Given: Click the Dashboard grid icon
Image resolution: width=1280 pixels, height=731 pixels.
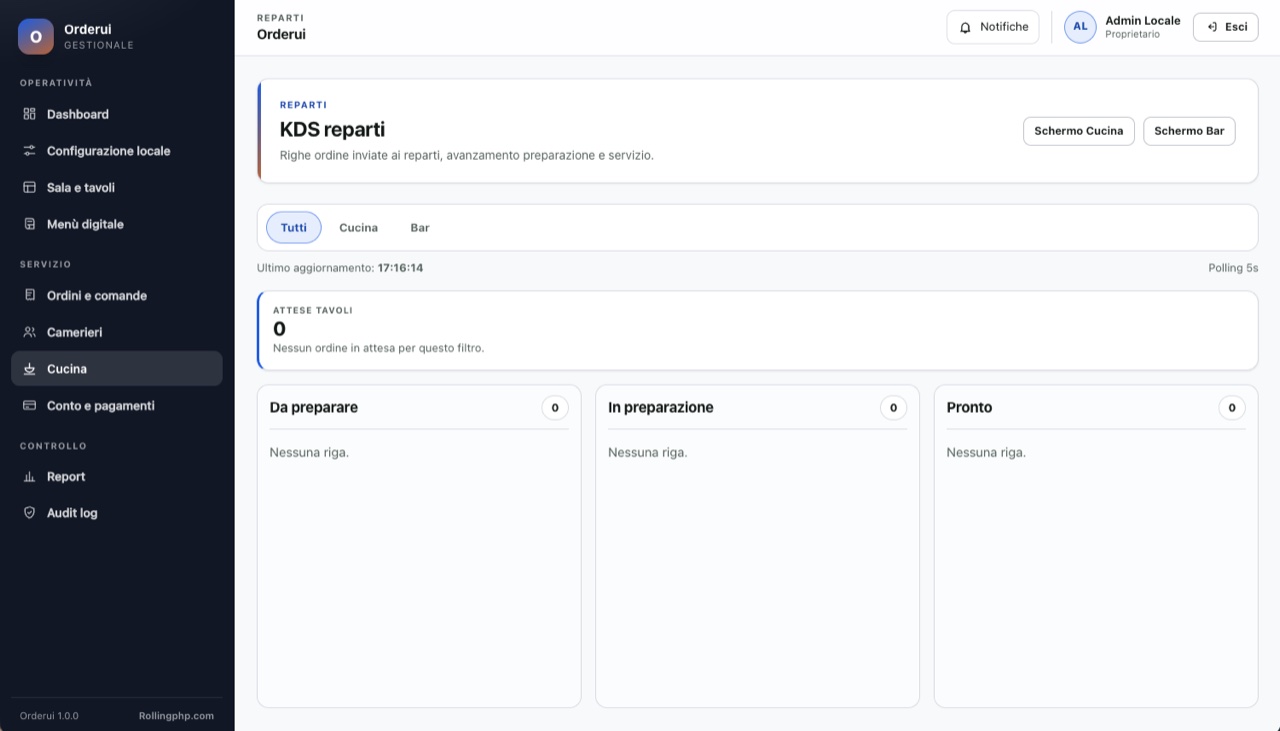Looking at the screenshot, I should coord(29,114).
